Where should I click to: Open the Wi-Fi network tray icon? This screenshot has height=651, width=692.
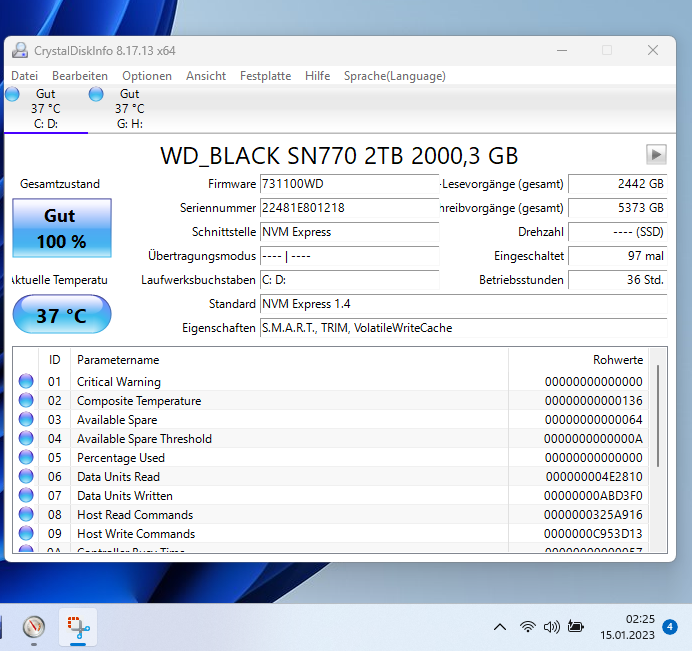[527, 627]
